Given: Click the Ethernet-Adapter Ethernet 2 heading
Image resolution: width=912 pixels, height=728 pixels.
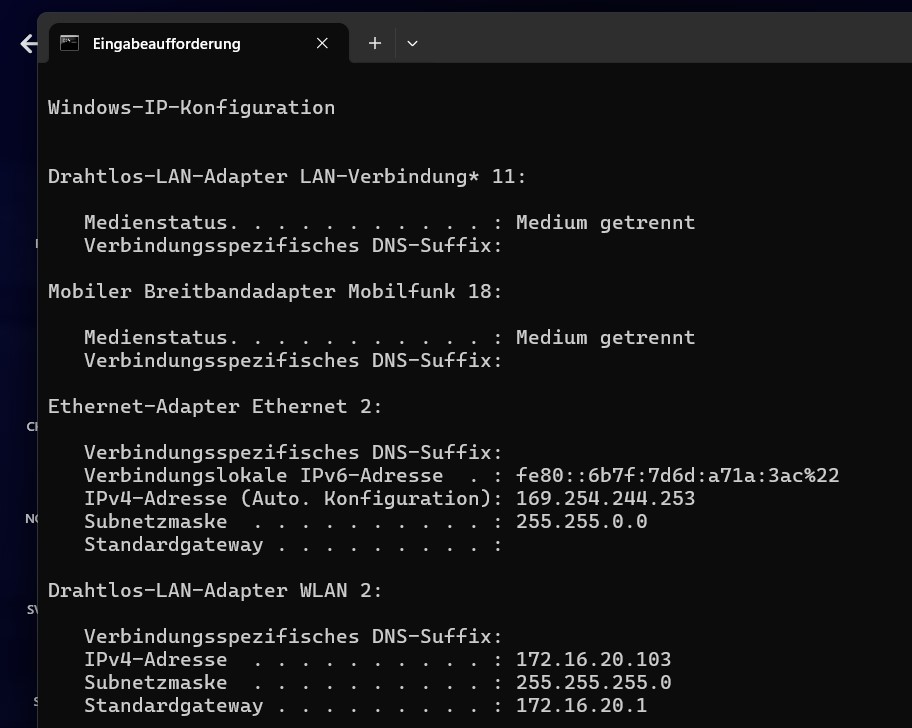Looking at the screenshot, I should pos(215,406).
